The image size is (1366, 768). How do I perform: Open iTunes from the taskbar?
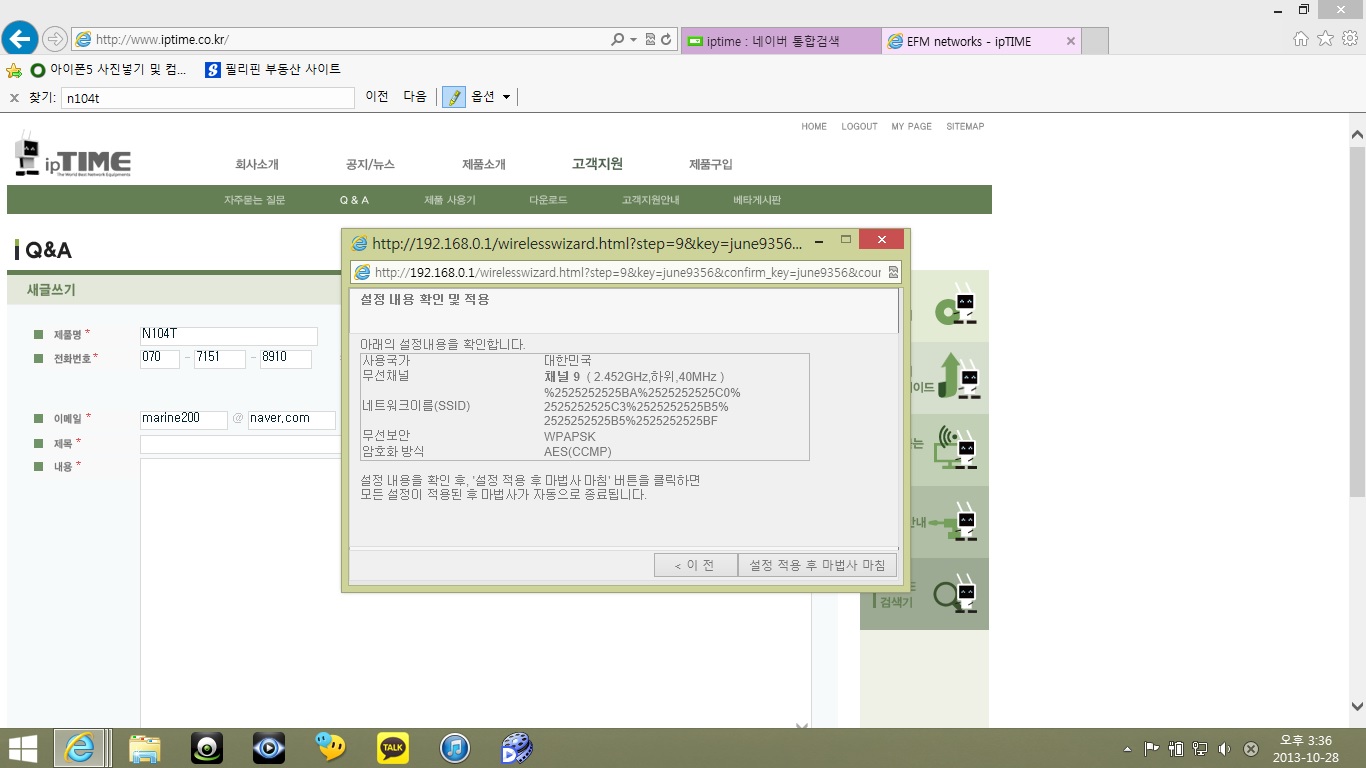454,747
